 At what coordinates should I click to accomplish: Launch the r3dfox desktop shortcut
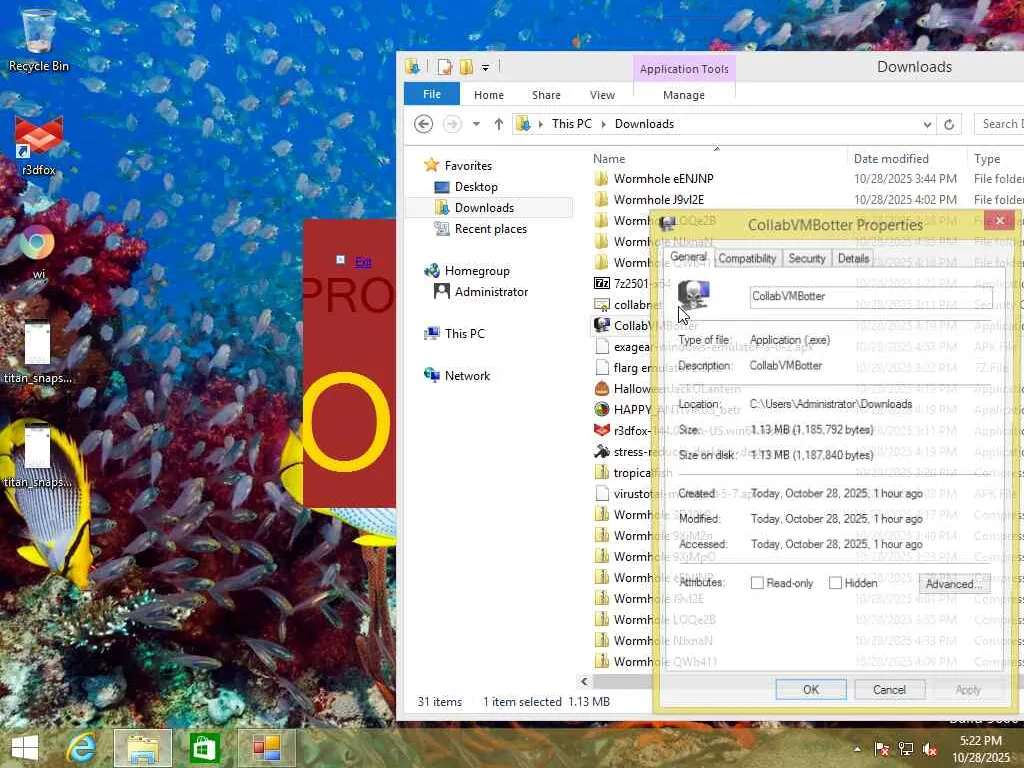coord(39,145)
